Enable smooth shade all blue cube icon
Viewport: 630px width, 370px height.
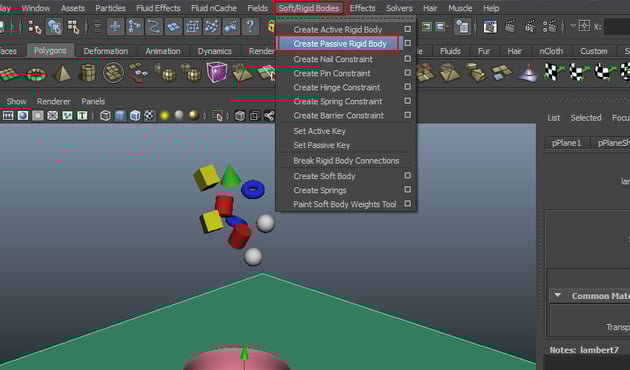pyautogui.click(x=120, y=116)
